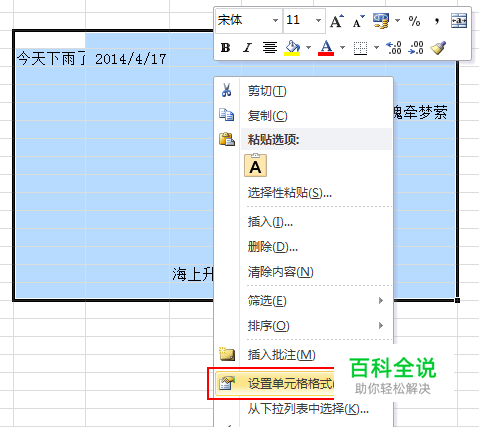The image size is (479, 427).
Task: Open 设置单元格格式 dialog
Action: click(x=275, y=383)
